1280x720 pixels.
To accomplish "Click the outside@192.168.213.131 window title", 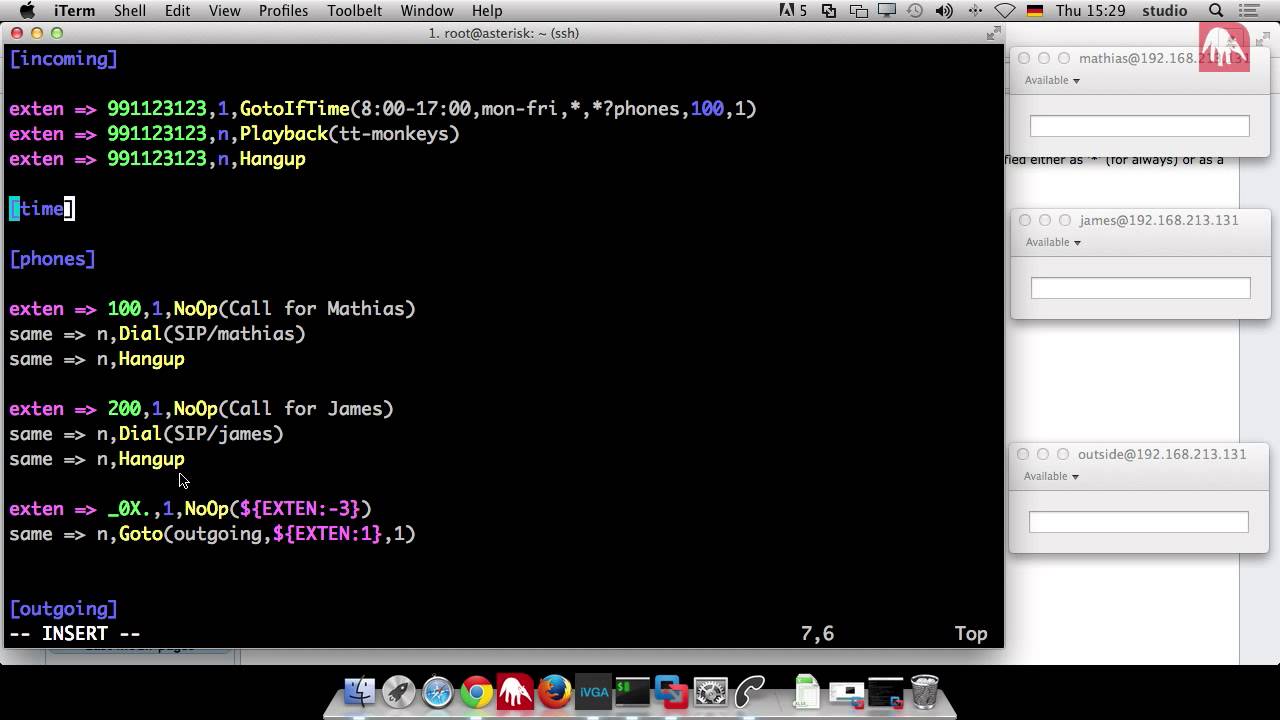I will [1162, 454].
